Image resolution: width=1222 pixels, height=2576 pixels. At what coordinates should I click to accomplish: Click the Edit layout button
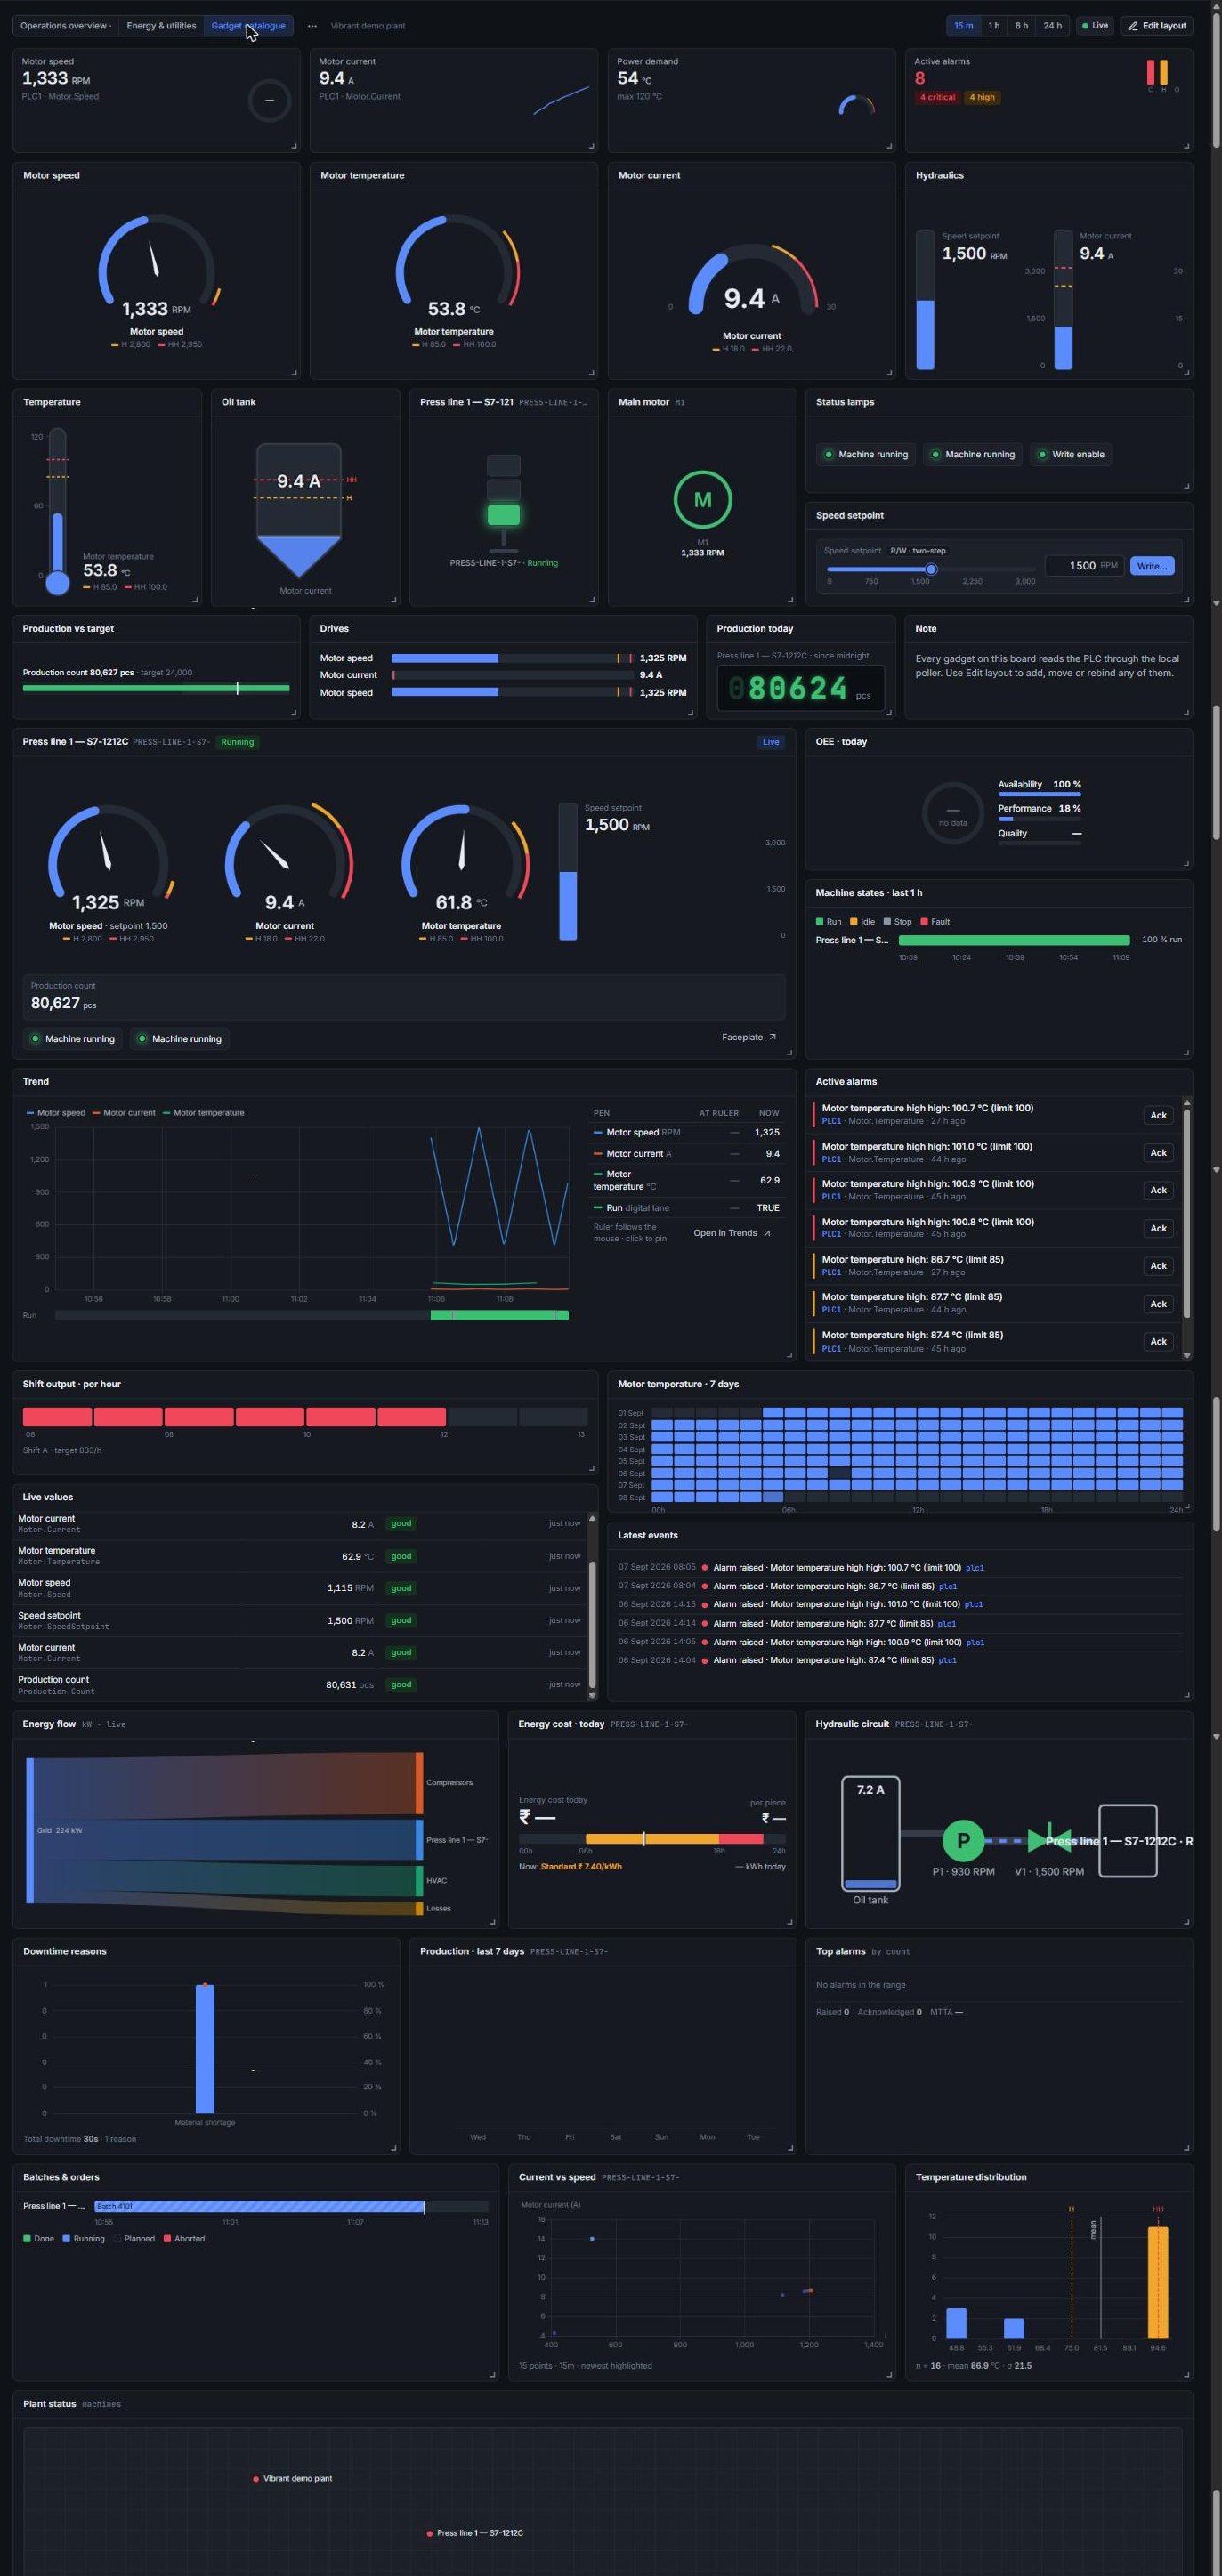[x=1157, y=26]
